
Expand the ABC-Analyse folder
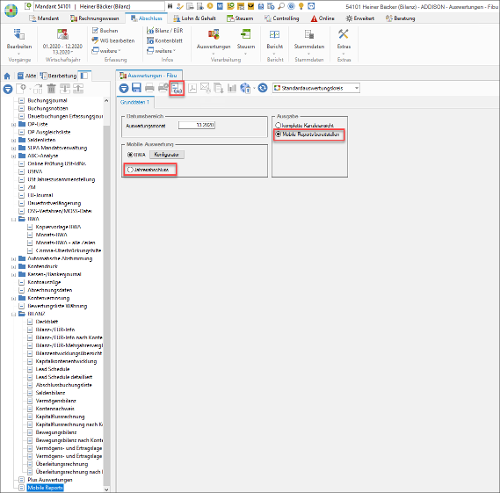click(x=14, y=156)
